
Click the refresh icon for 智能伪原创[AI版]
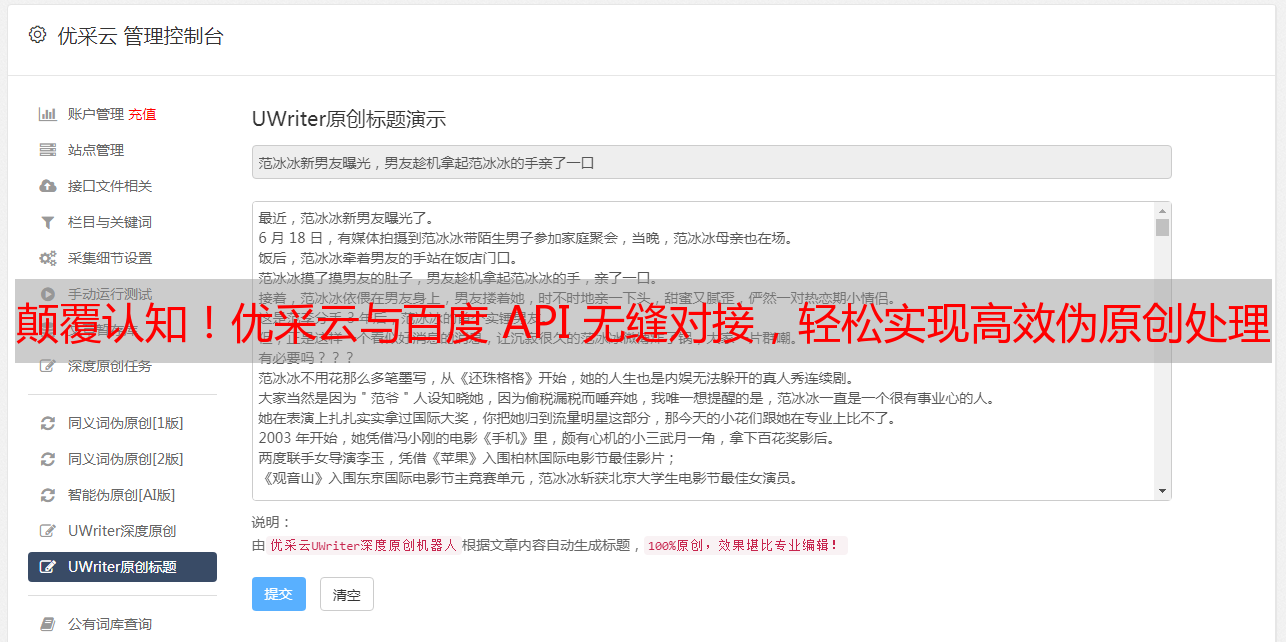(x=47, y=495)
